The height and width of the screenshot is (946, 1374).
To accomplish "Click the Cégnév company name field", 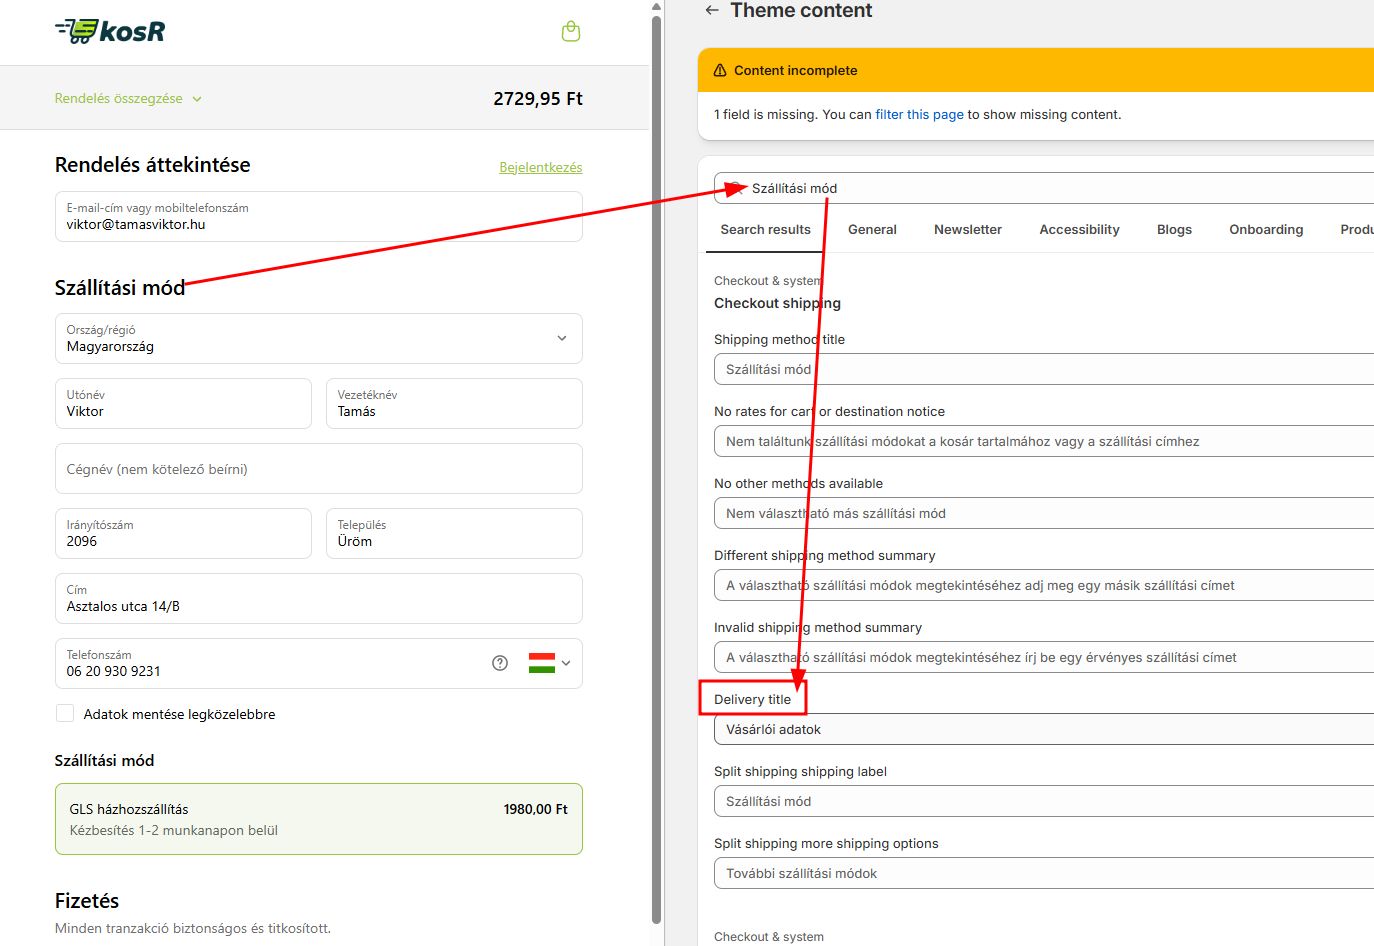I will point(318,469).
